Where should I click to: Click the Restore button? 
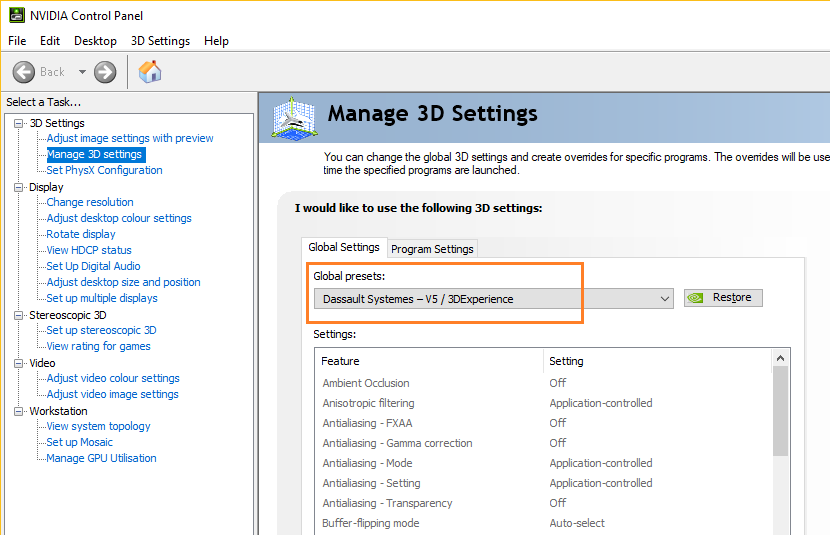tap(723, 298)
